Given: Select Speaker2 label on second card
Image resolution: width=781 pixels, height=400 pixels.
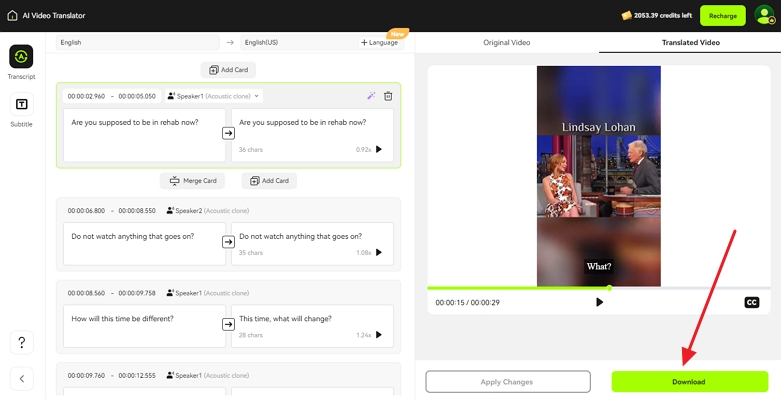Looking at the screenshot, I should coord(208,211).
